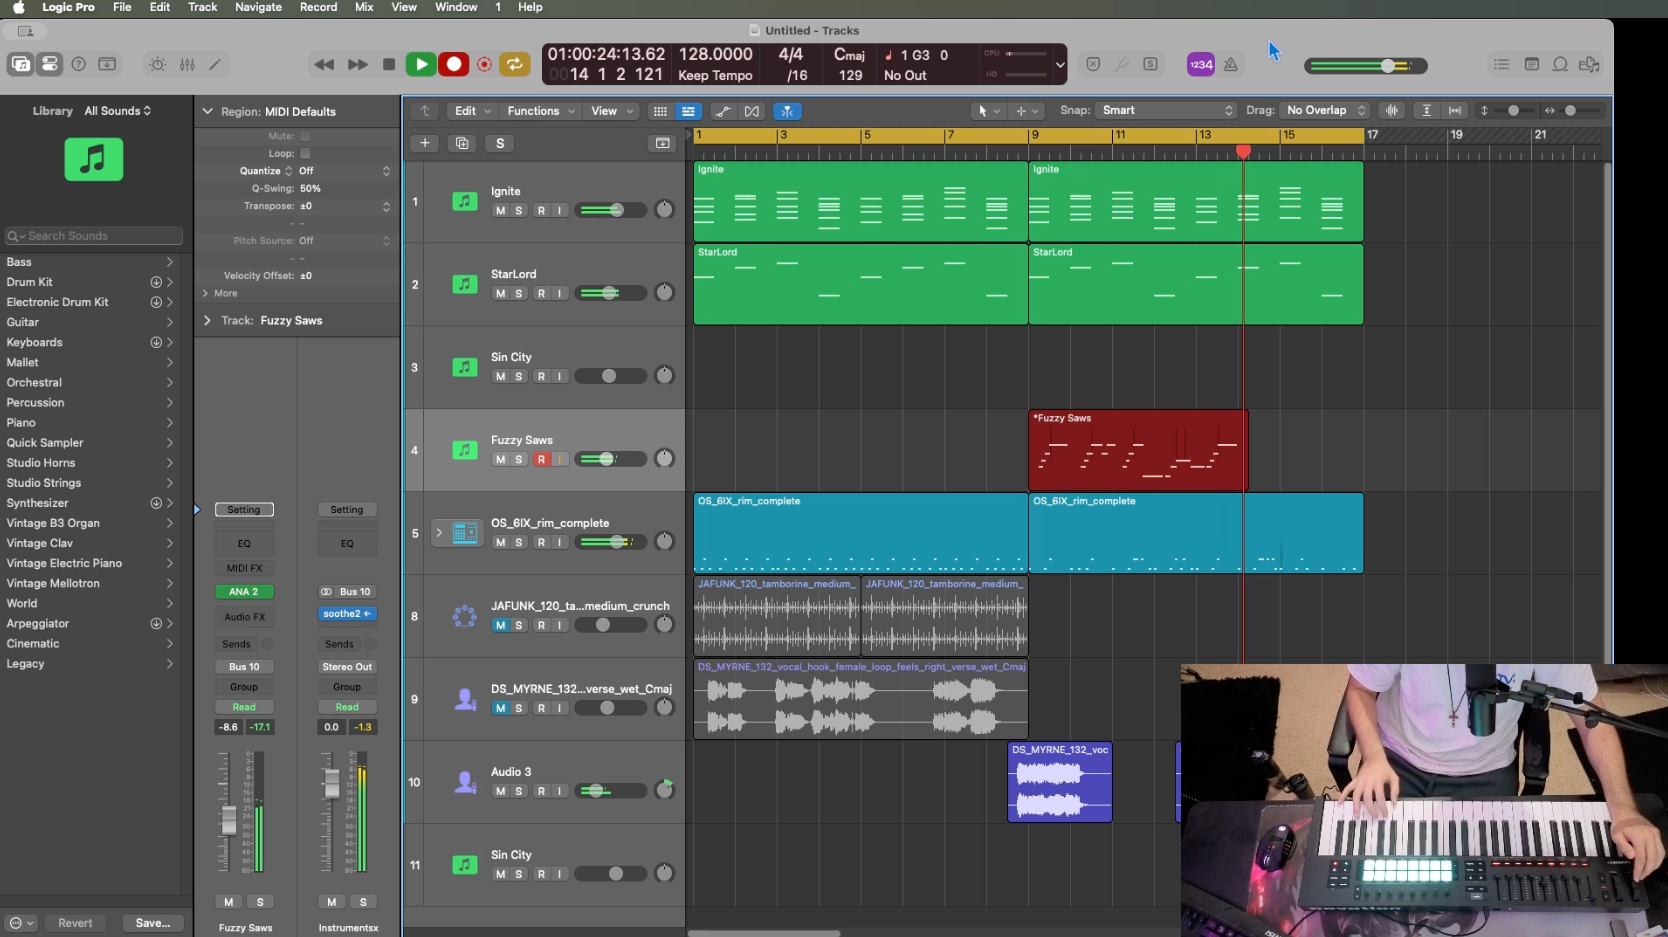This screenshot has height=937, width=1668.
Task: Select grid view button in Tracks toolbar
Action: [x=660, y=111]
